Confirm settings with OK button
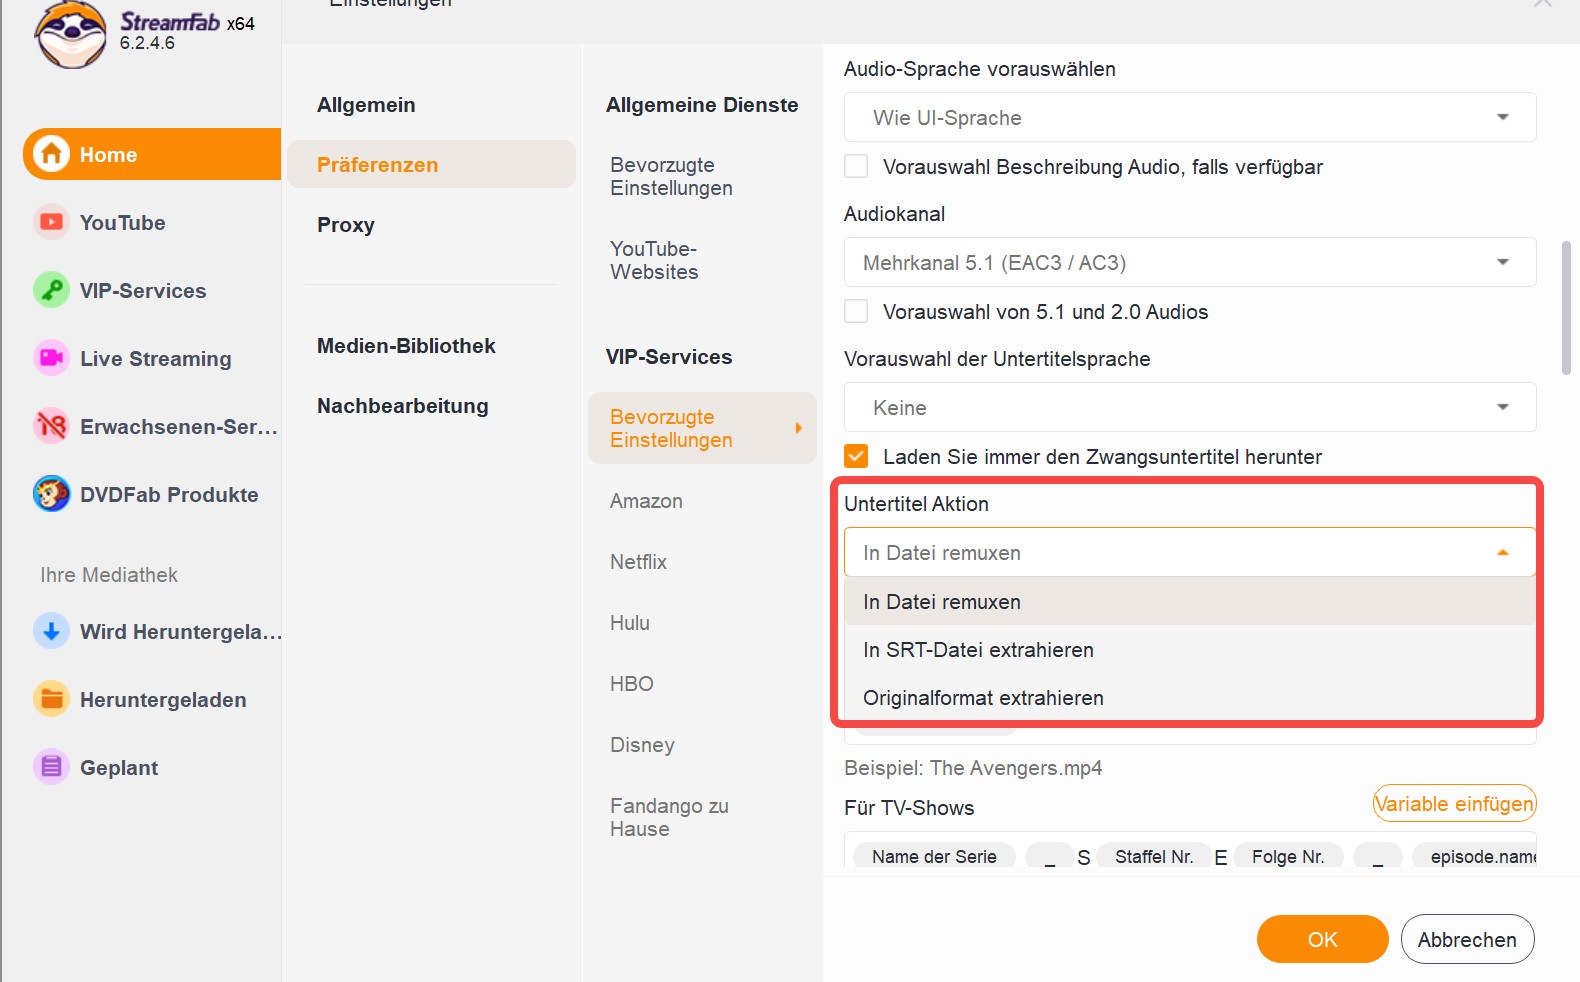The height and width of the screenshot is (982, 1580). tap(1322, 939)
